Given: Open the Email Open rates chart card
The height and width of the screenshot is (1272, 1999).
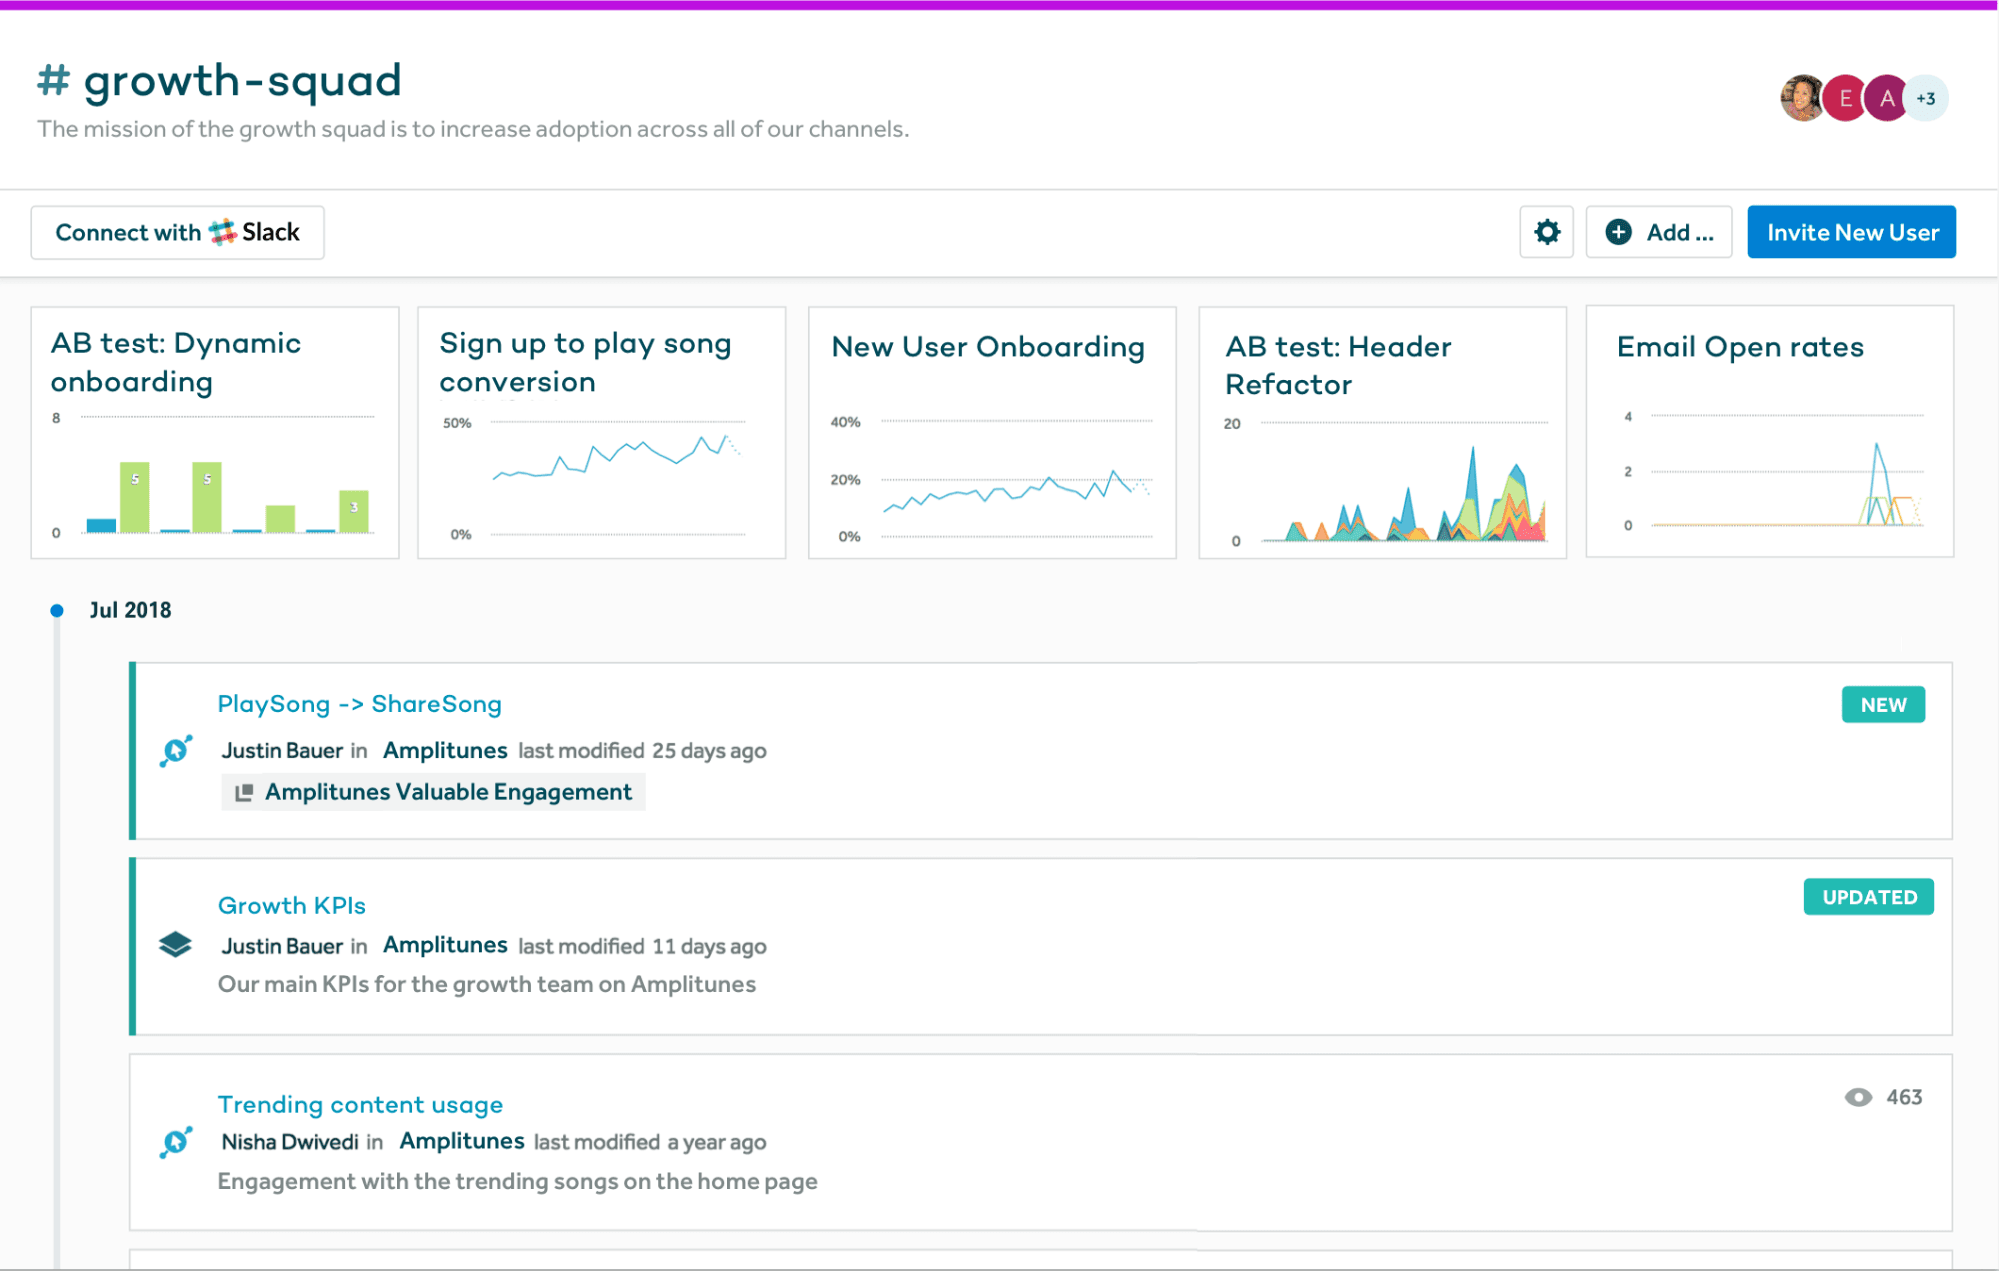Looking at the screenshot, I should pyautogui.click(x=1769, y=432).
